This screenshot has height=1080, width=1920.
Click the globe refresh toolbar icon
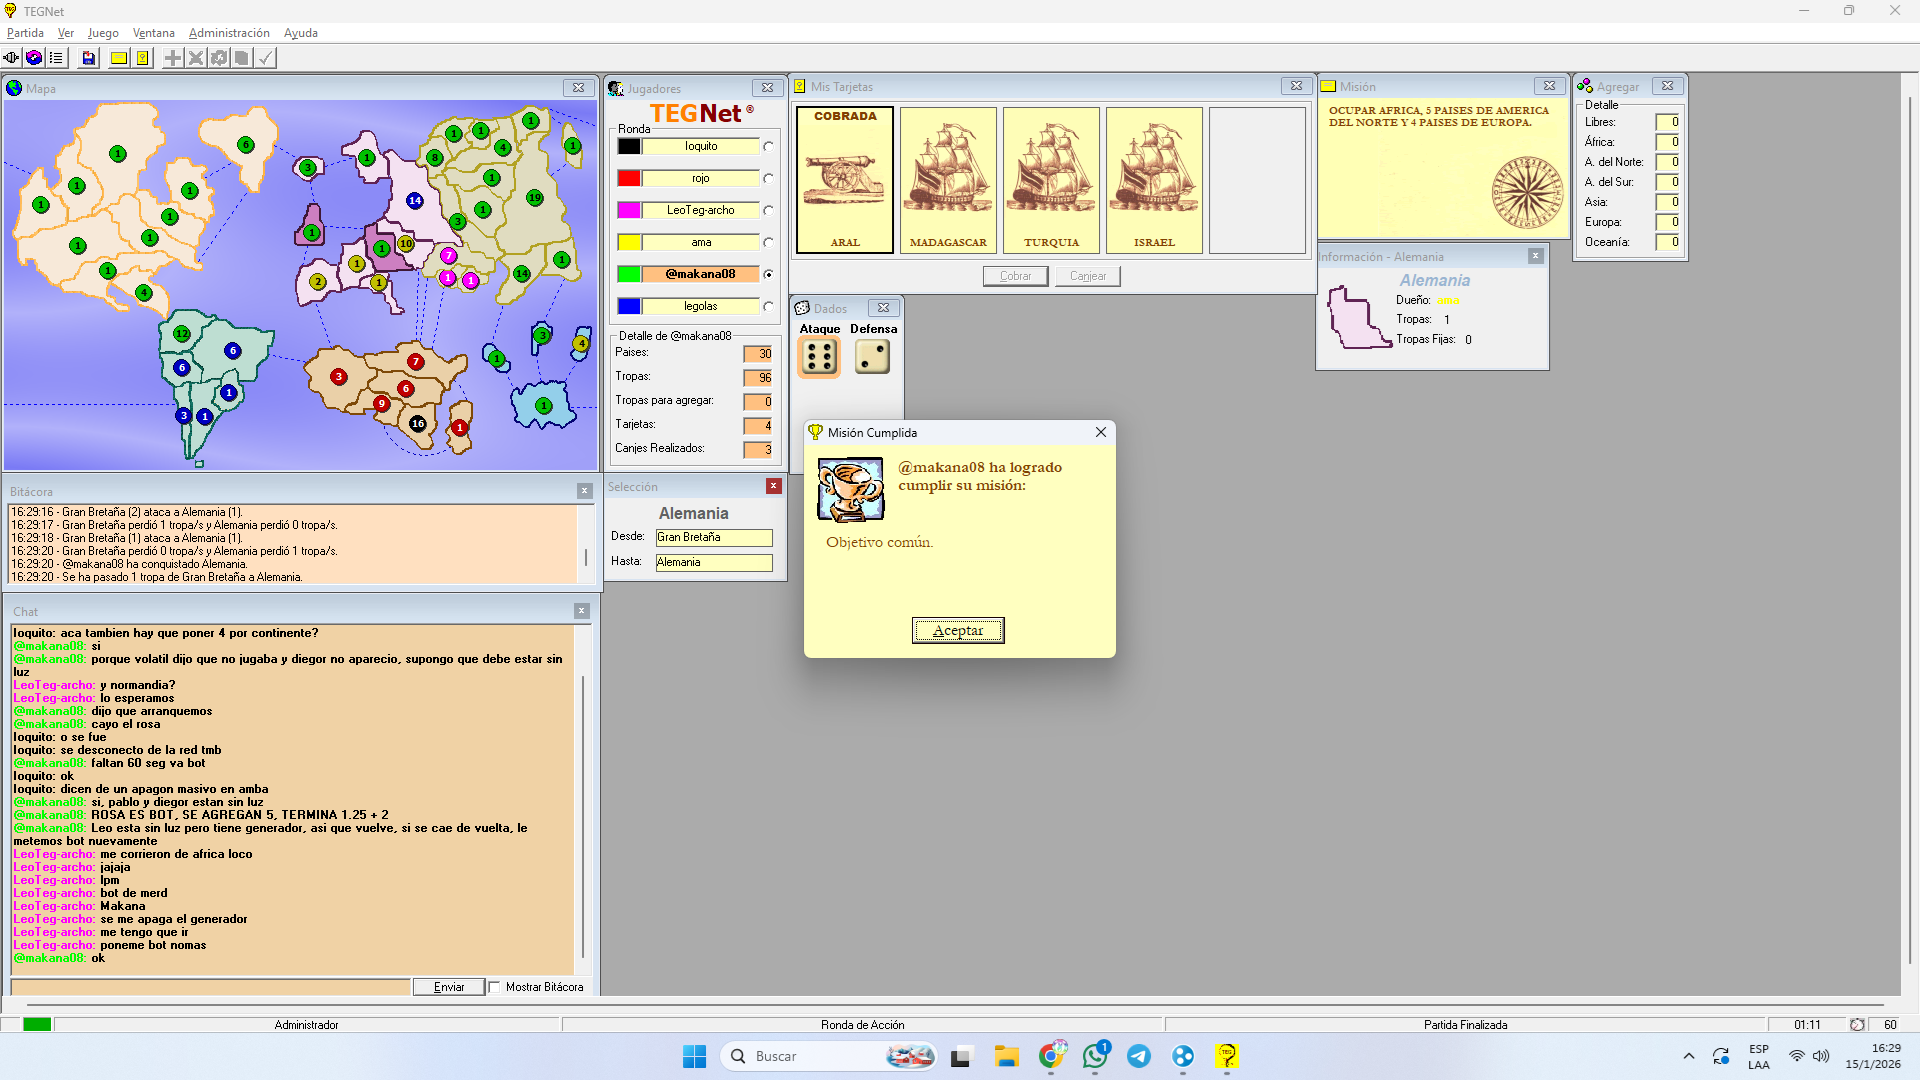click(34, 58)
